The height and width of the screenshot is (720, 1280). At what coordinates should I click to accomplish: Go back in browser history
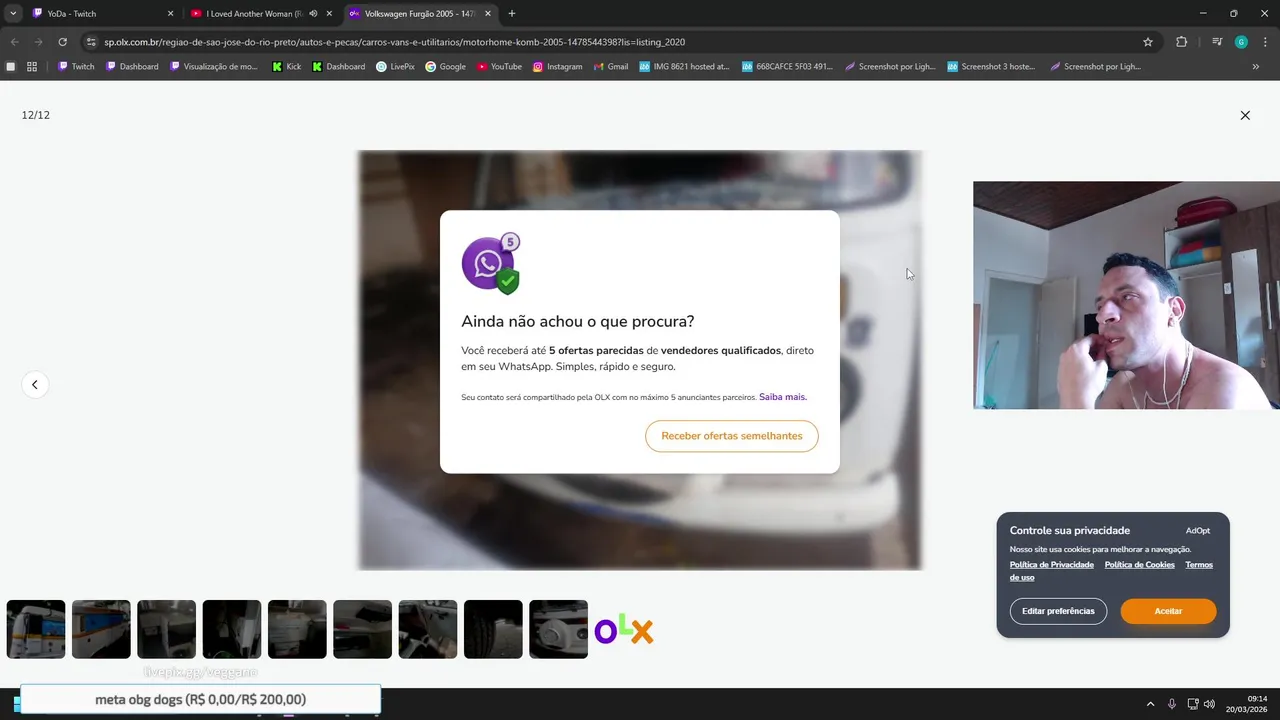[14, 42]
